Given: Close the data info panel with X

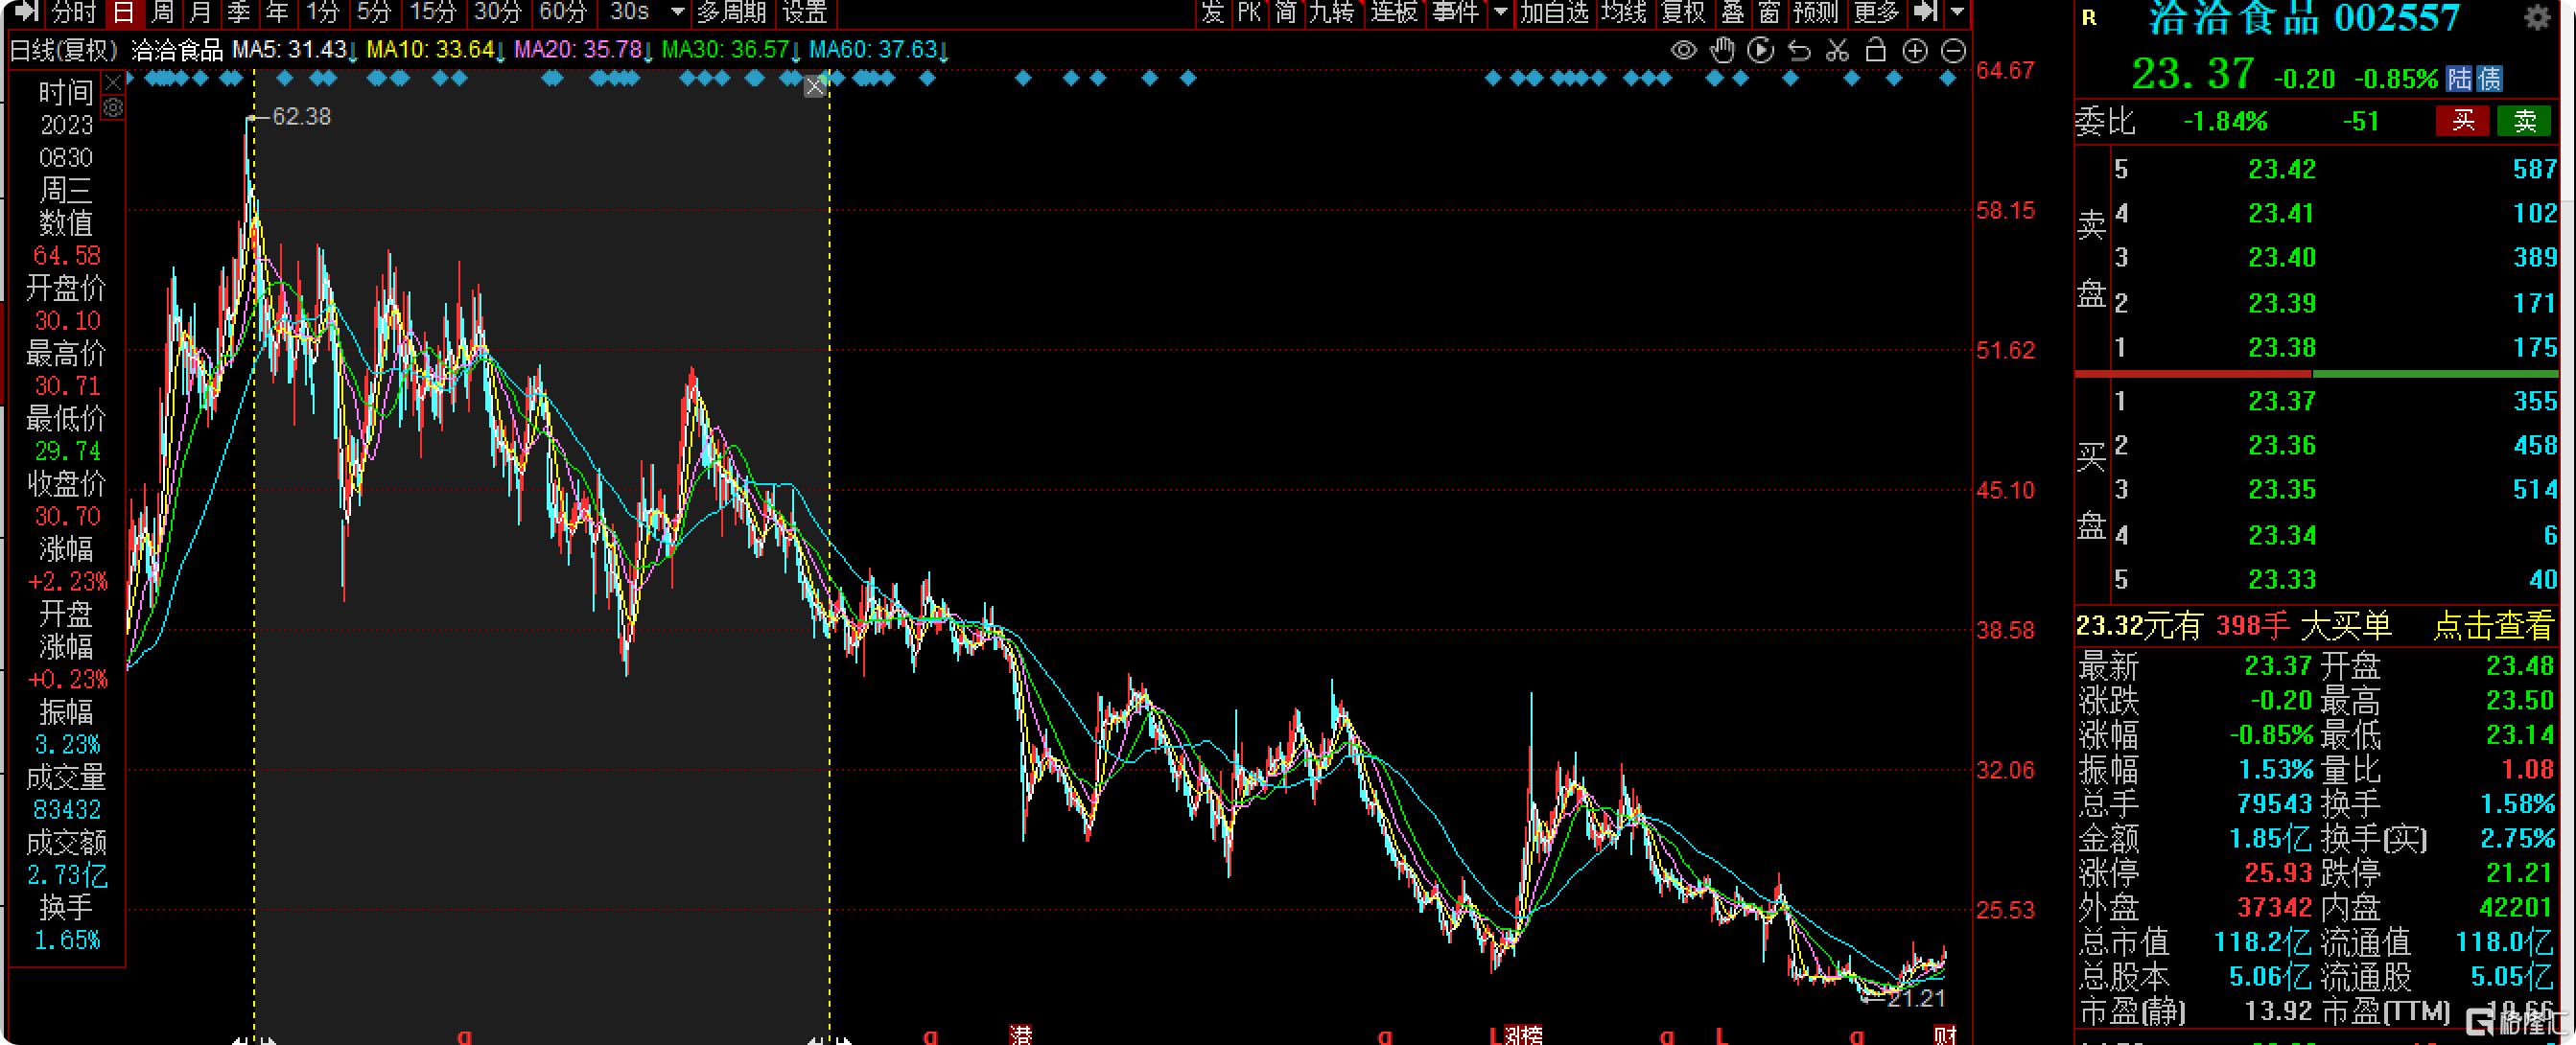Looking at the screenshot, I should click(113, 83).
